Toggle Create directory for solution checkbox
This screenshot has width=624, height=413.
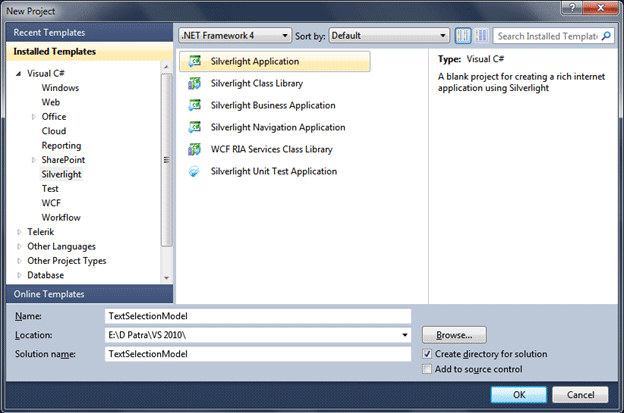click(427, 354)
